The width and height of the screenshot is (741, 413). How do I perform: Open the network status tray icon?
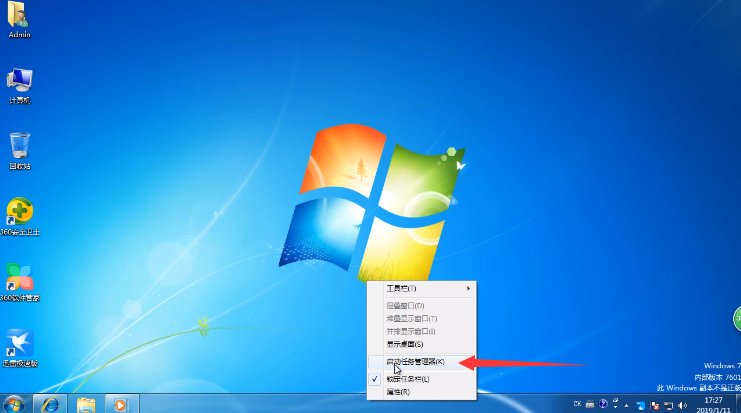(668, 405)
